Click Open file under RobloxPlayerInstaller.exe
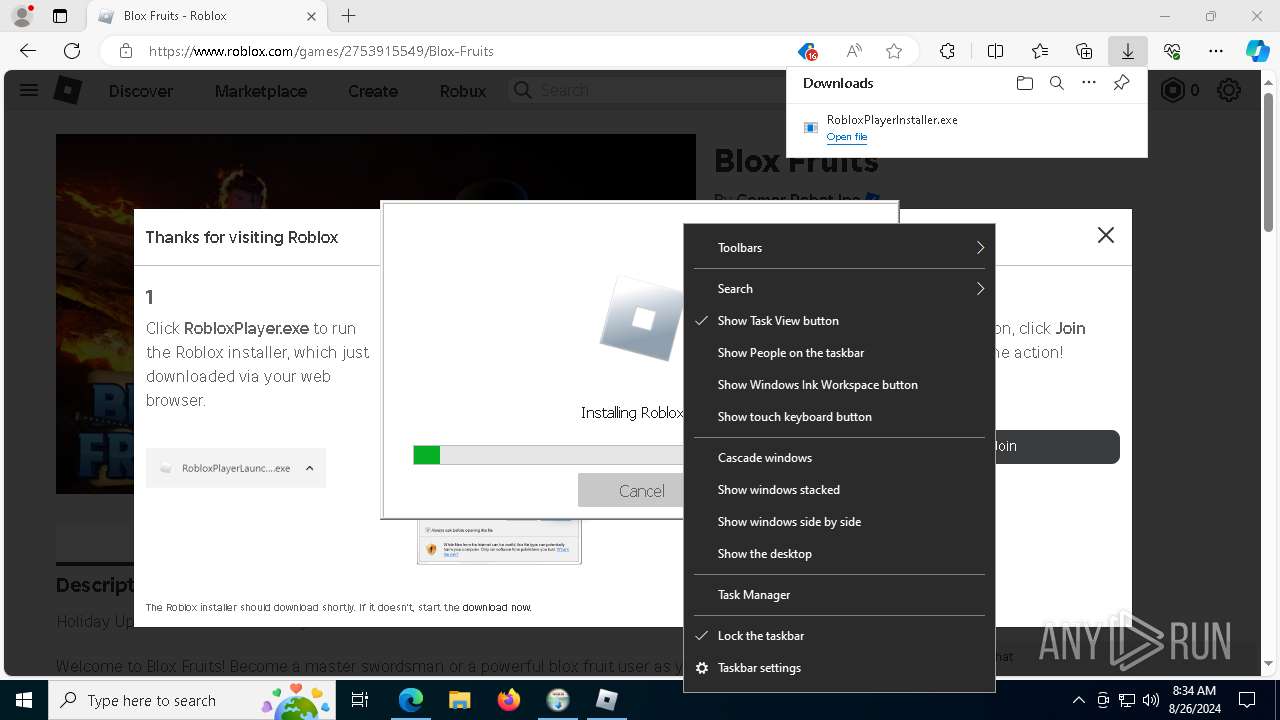This screenshot has width=1280, height=720. coord(847,137)
